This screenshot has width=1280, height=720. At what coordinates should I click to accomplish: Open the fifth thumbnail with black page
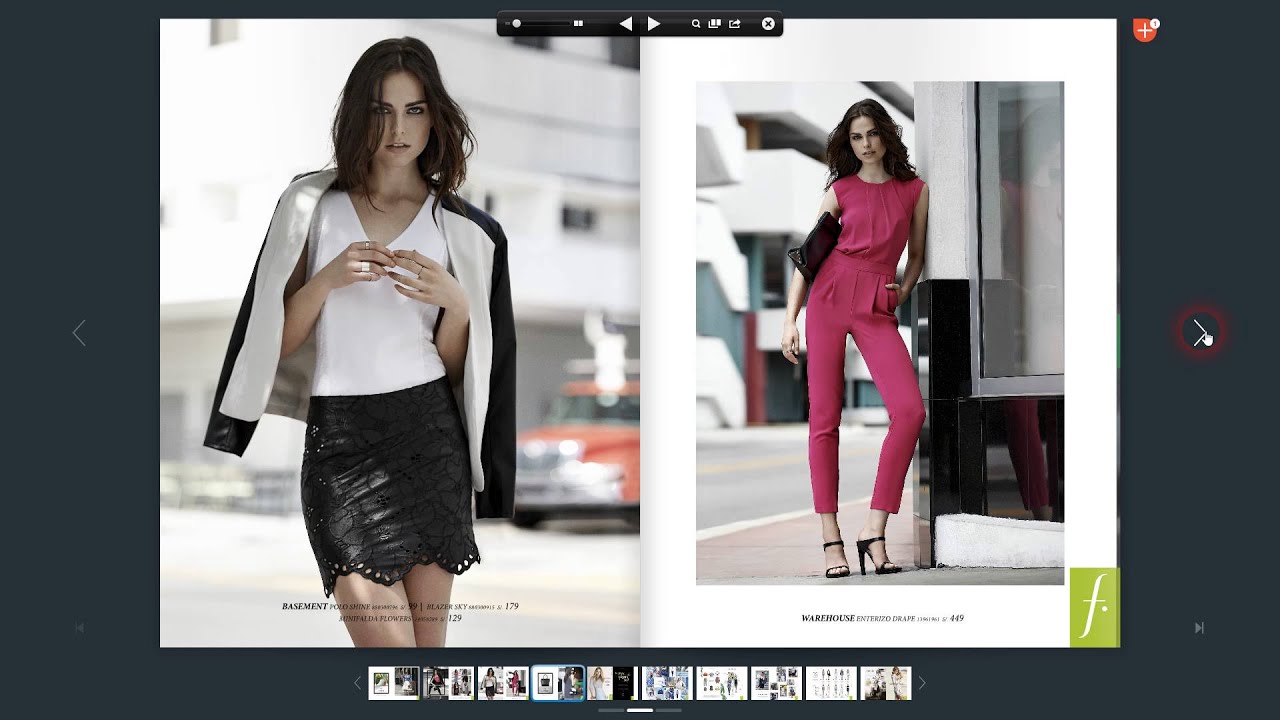click(612, 683)
